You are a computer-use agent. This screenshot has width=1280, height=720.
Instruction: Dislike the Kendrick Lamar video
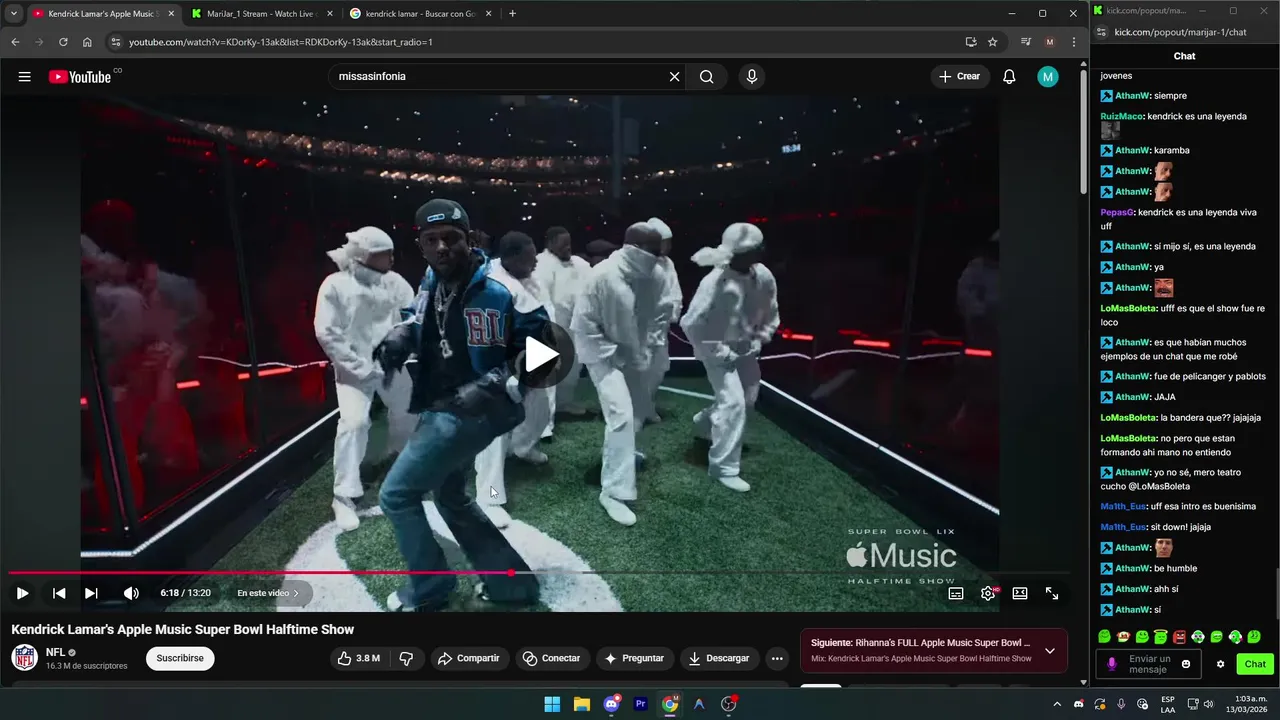tap(406, 658)
